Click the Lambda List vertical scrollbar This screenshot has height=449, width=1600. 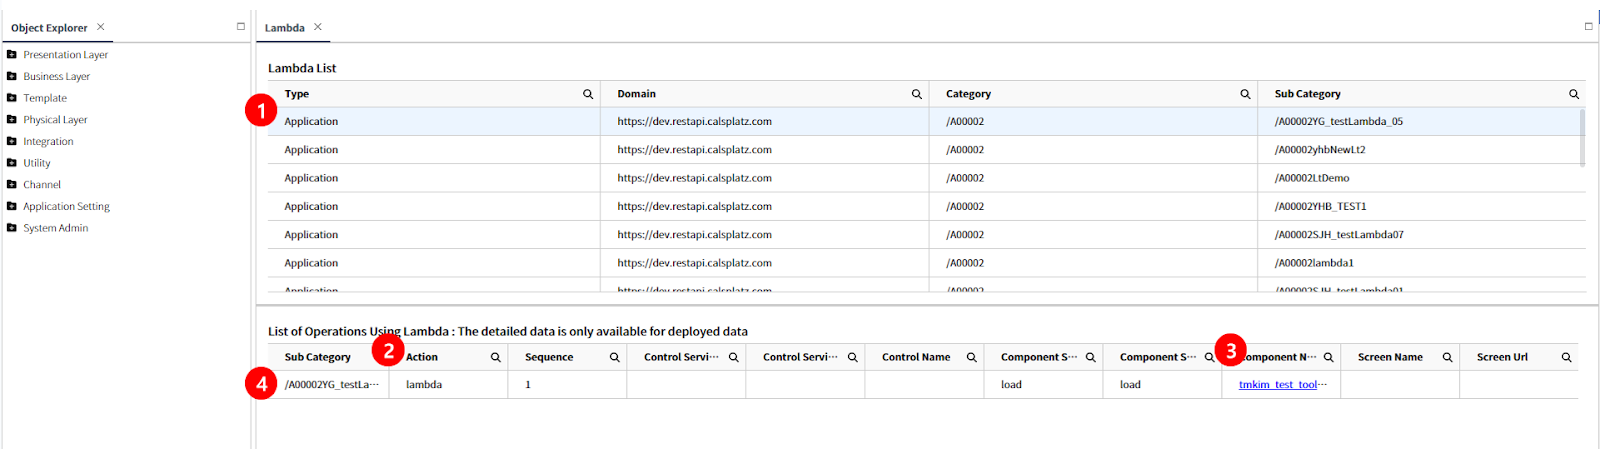(x=1582, y=138)
